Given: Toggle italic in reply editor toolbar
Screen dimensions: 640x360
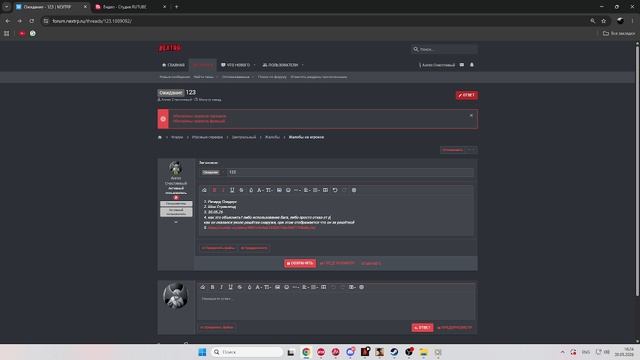Looking at the screenshot, I should 221,287.
